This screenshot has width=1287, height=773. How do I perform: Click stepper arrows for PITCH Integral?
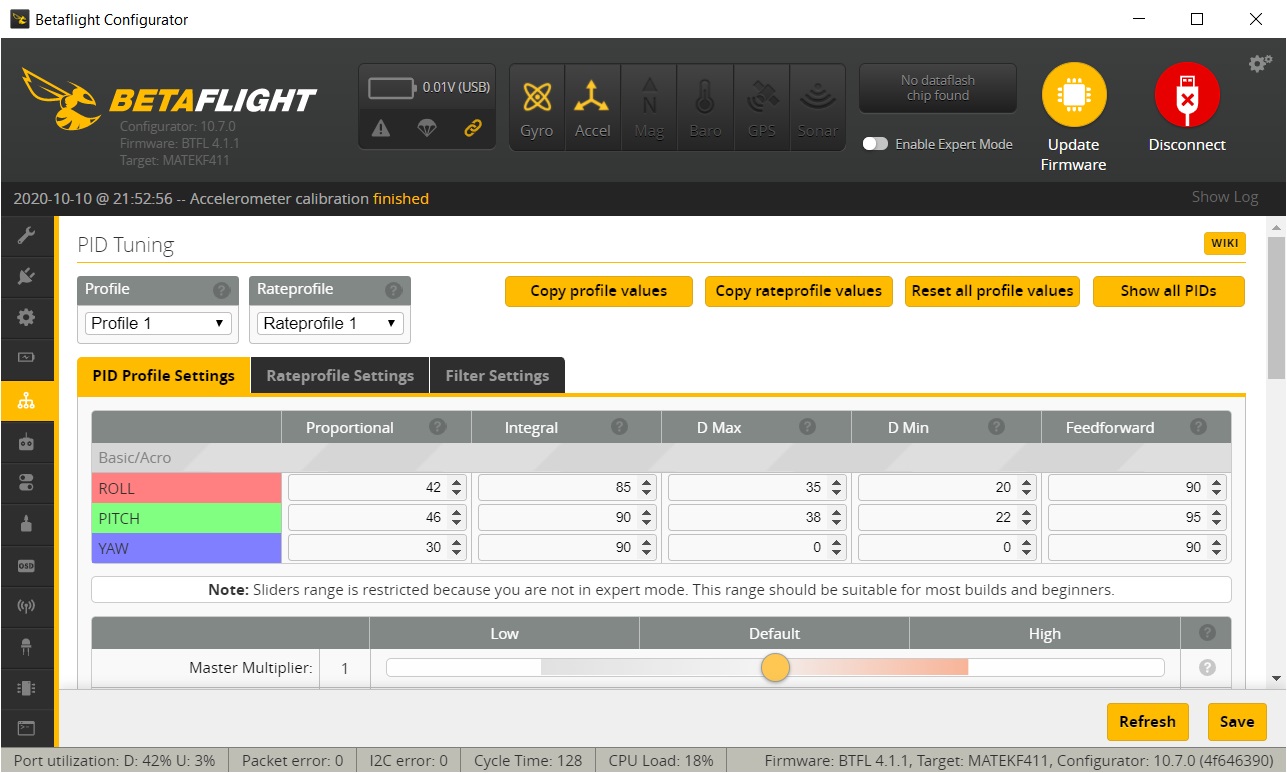click(647, 518)
